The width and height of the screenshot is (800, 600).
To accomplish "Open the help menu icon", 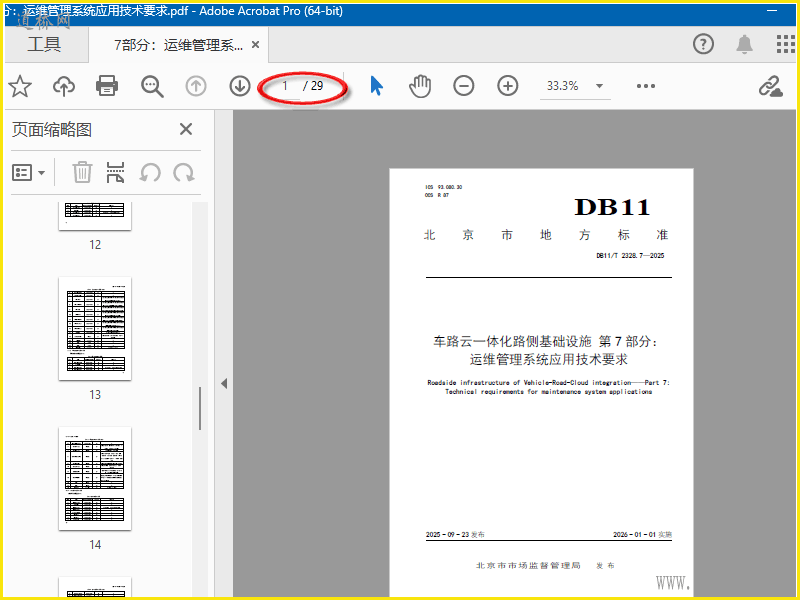I will (703, 44).
